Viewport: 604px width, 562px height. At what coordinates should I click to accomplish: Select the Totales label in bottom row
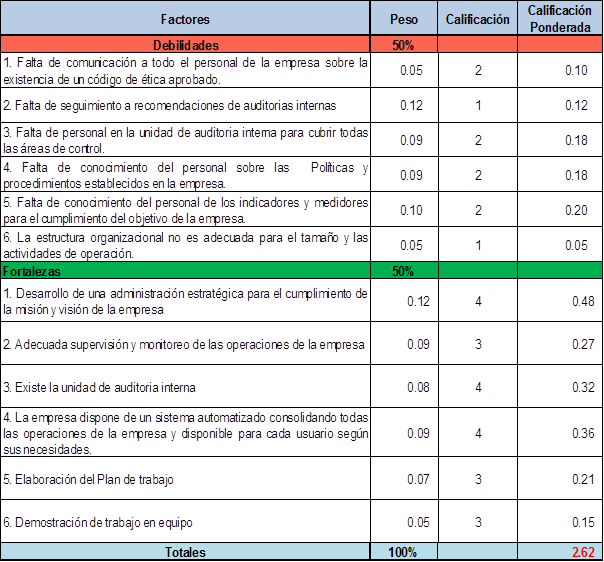[185, 552]
